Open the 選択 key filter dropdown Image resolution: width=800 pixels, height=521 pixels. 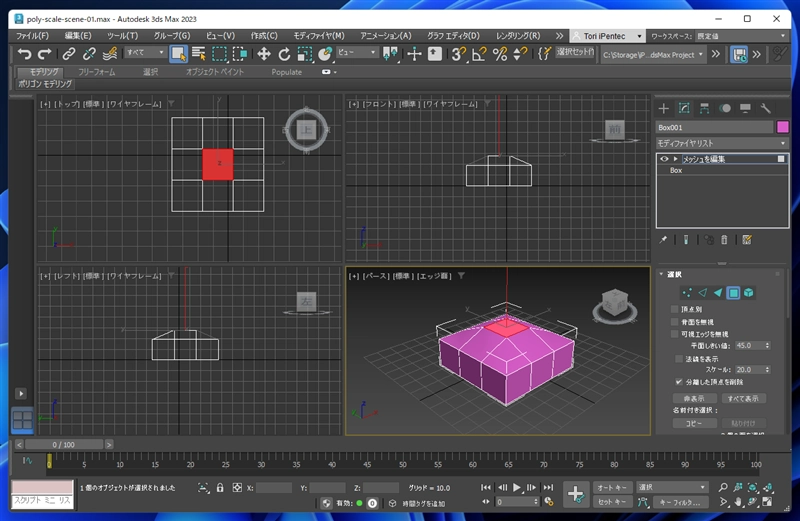pos(672,487)
